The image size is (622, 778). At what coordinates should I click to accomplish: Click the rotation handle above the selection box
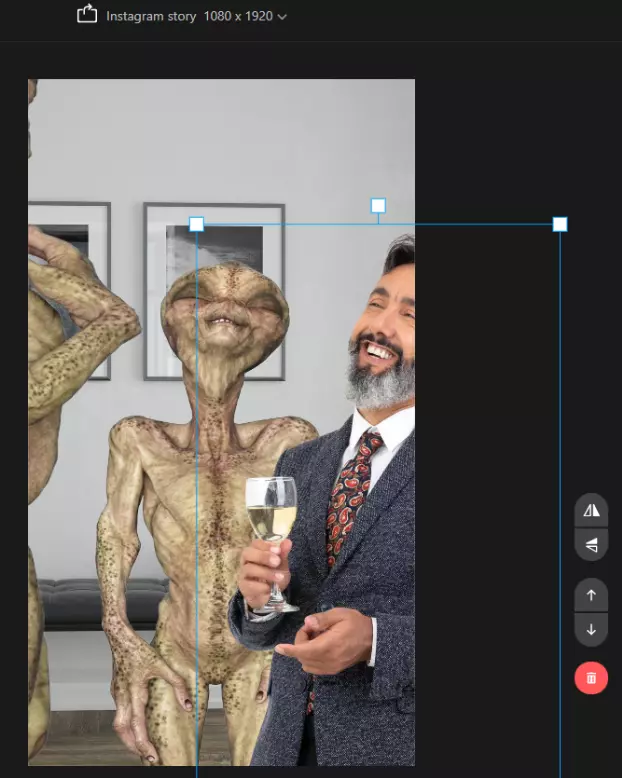point(378,205)
